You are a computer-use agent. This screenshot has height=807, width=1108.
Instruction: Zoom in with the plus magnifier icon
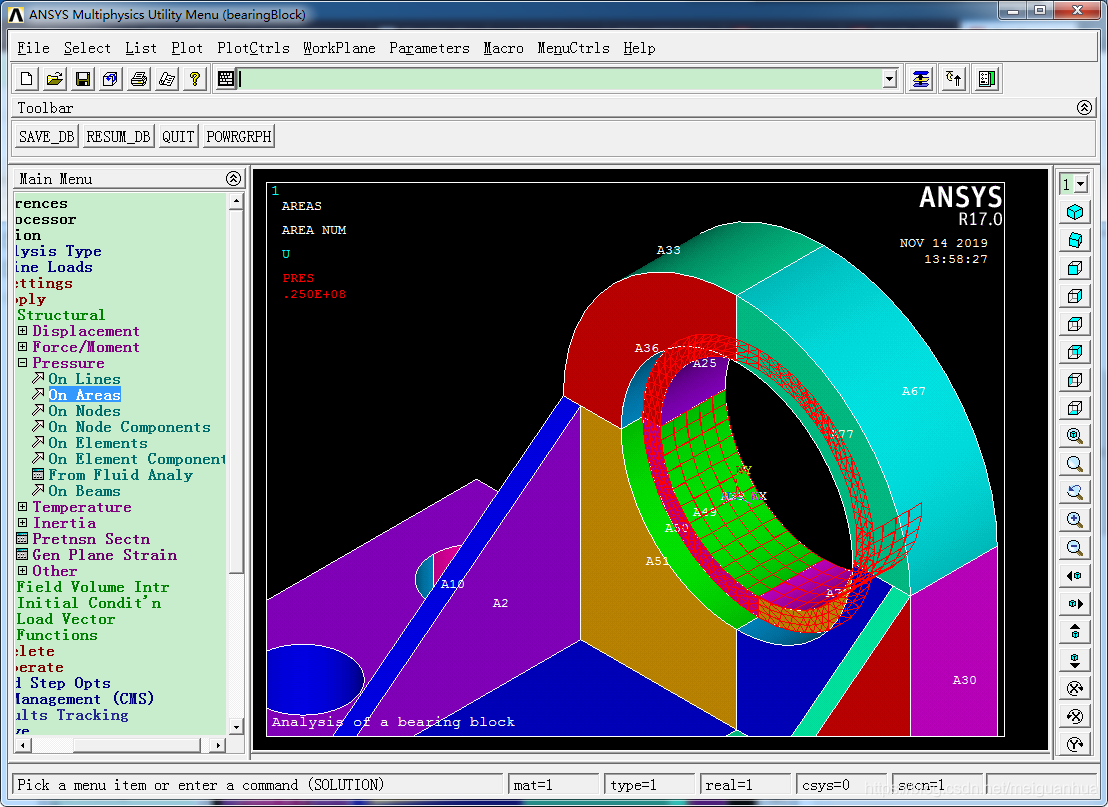coord(1075,520)
